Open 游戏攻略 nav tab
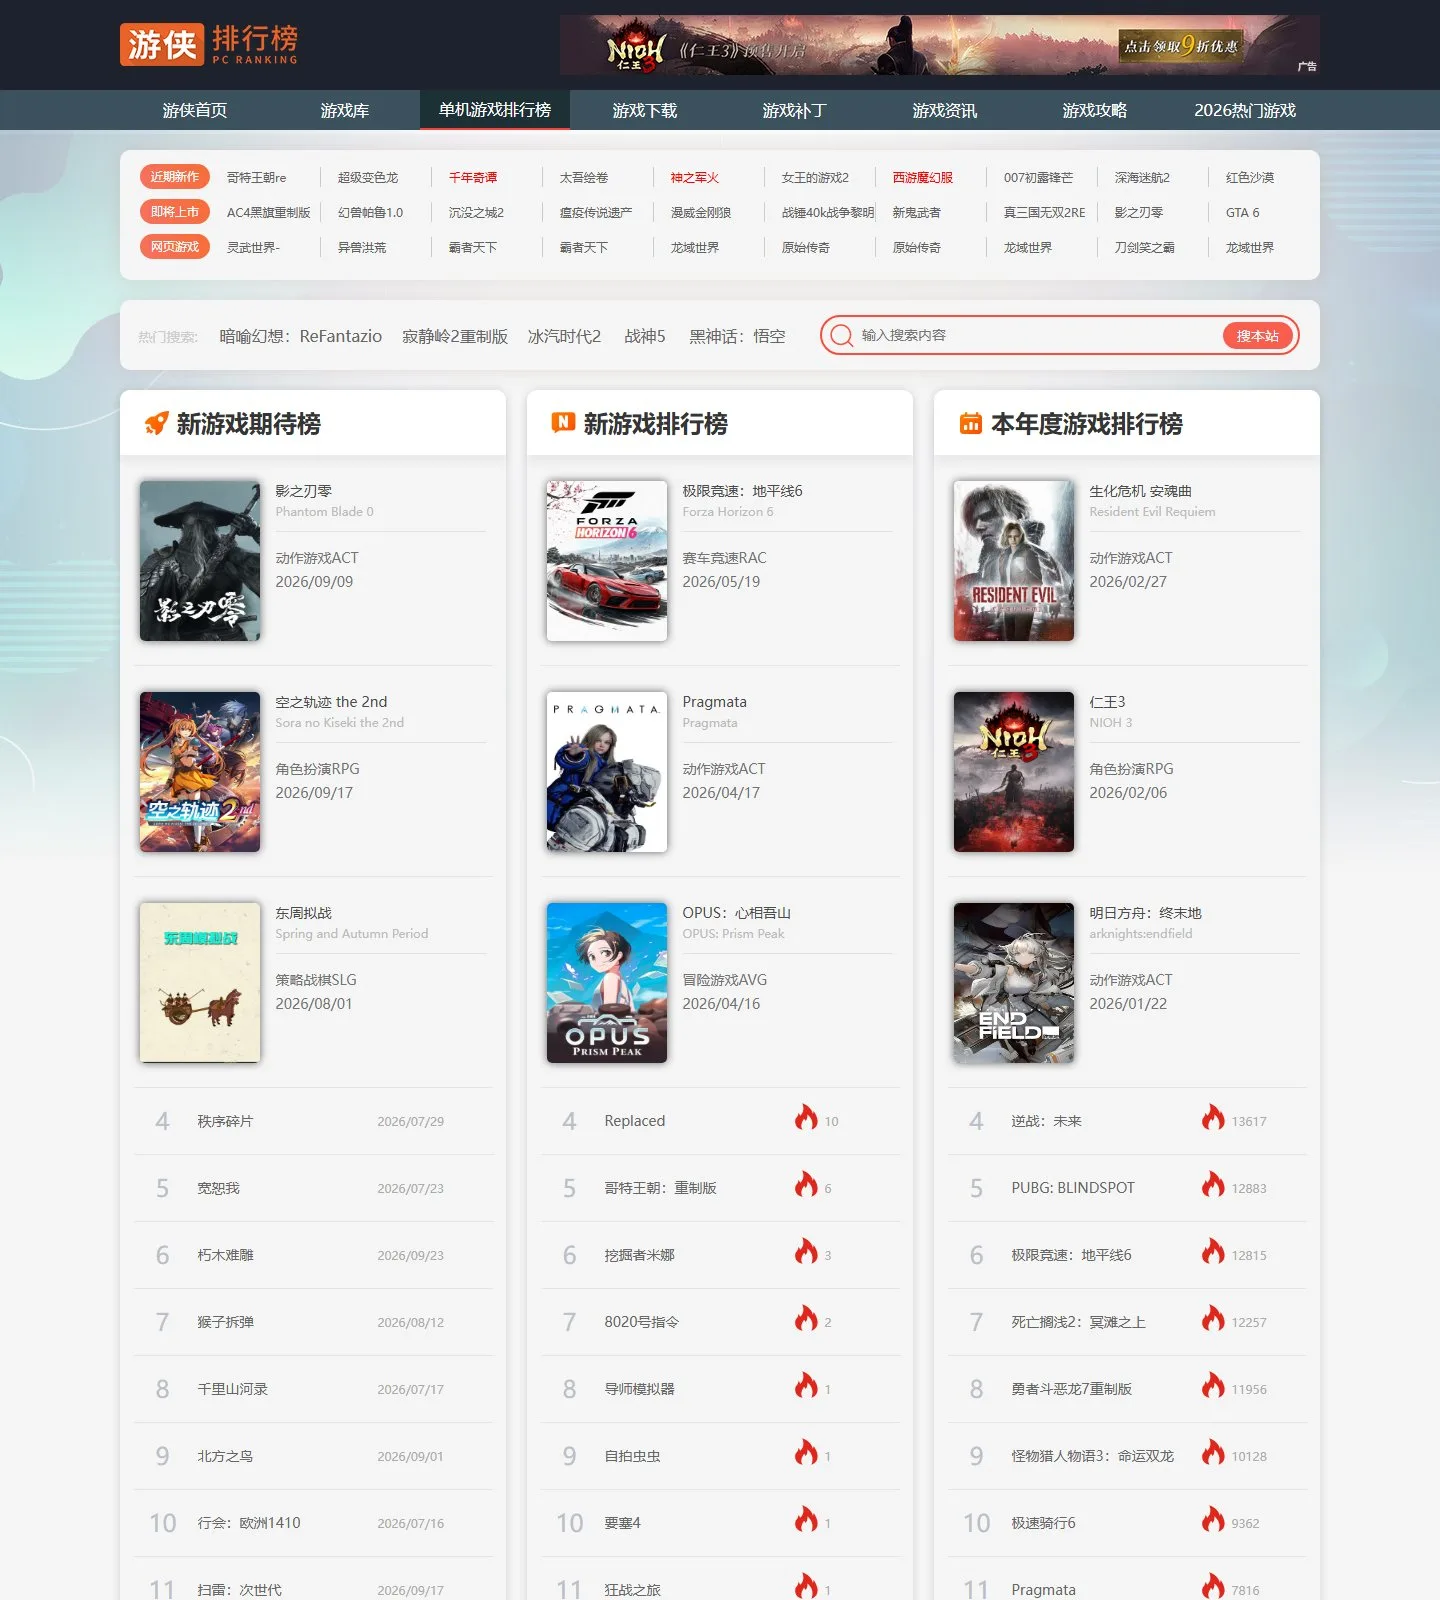The height and width of the screenshot is (1600, 1440). pyautogui.click(x=1095, y=110)
